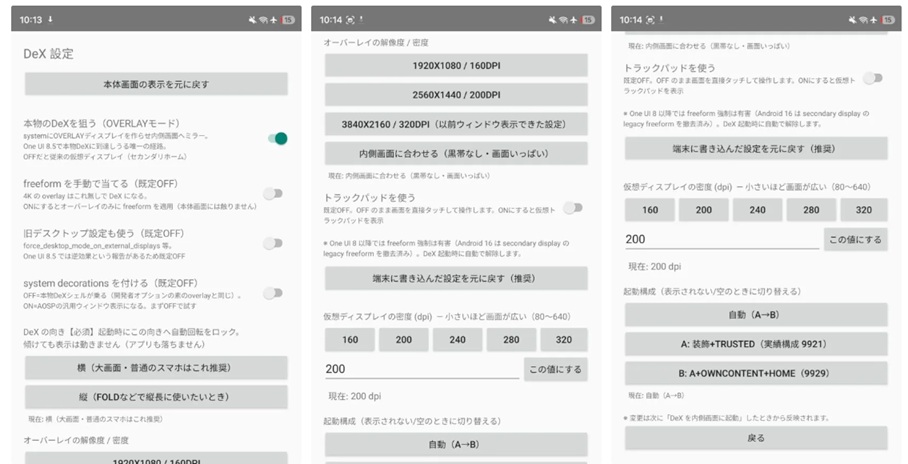The image size is (908, 464).
Task: Tap screen capture icon in middle status bar
Action: [350, 20]
